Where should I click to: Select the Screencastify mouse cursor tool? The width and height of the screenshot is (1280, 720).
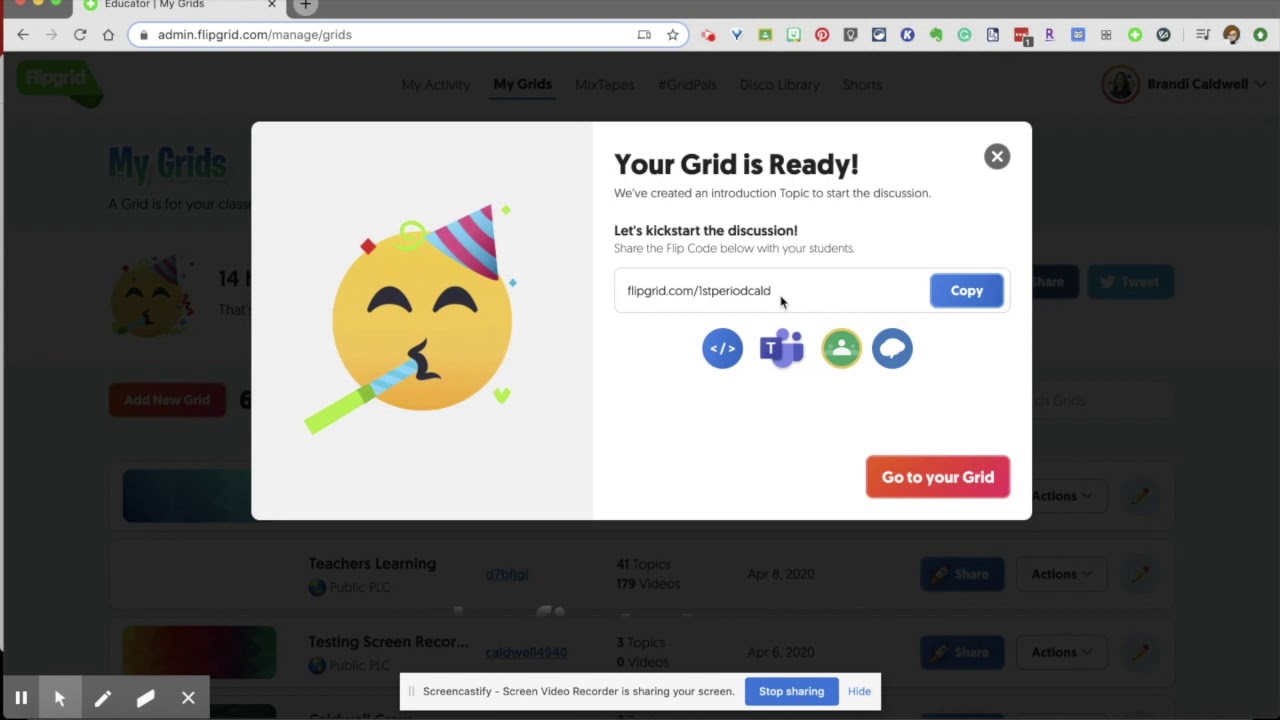click(60, 698)
